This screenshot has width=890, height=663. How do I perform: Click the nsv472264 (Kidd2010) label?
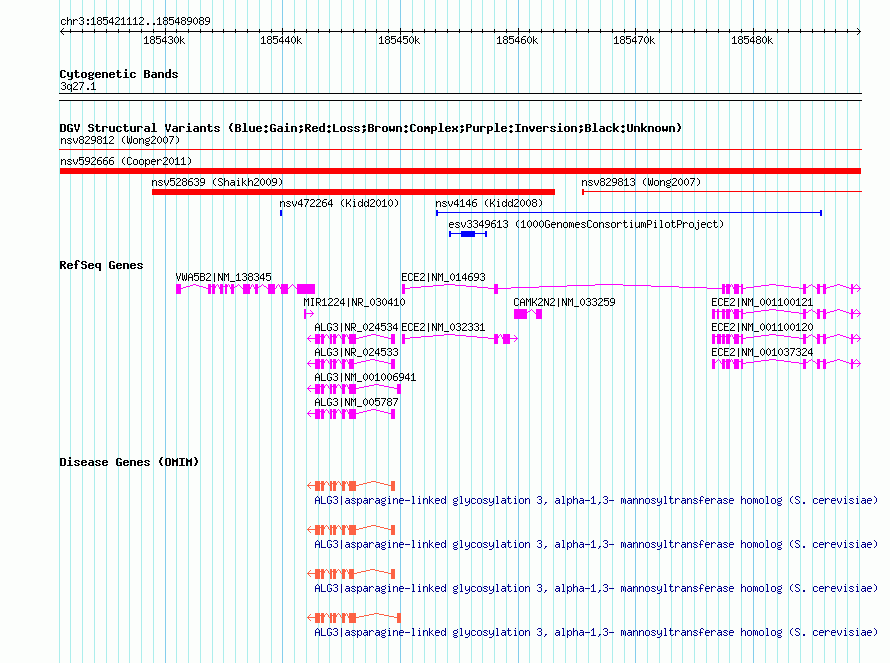339,203
